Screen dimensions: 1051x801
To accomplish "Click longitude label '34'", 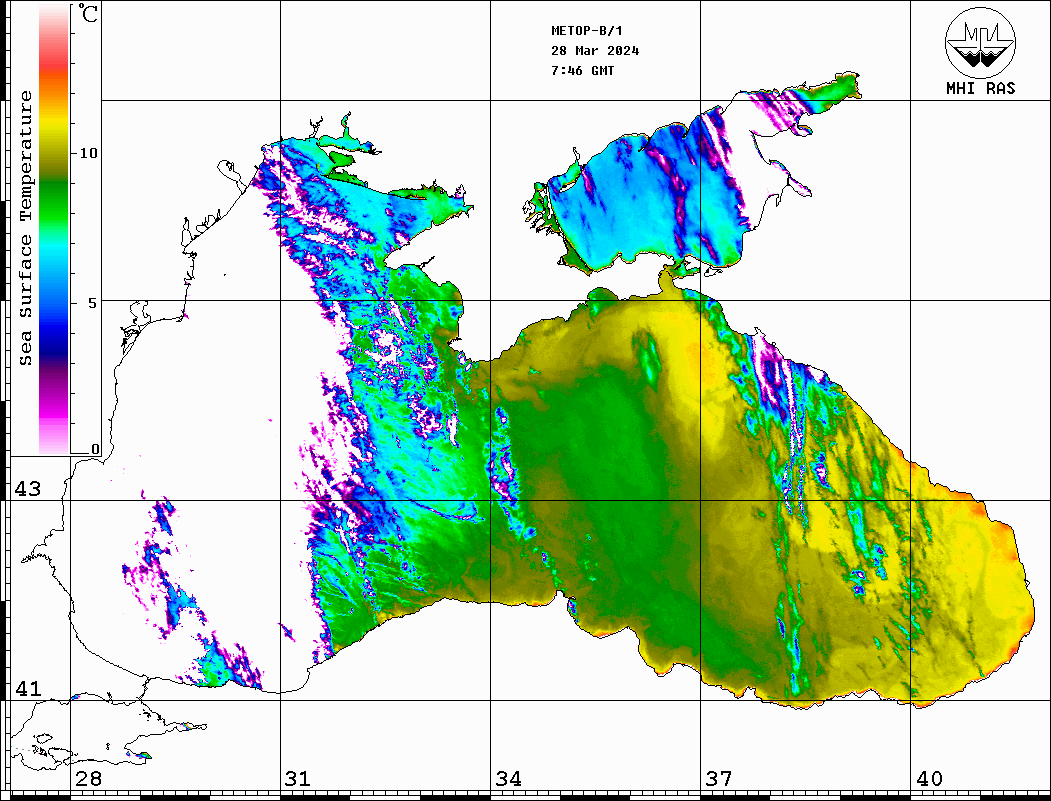I will (508, 779).
